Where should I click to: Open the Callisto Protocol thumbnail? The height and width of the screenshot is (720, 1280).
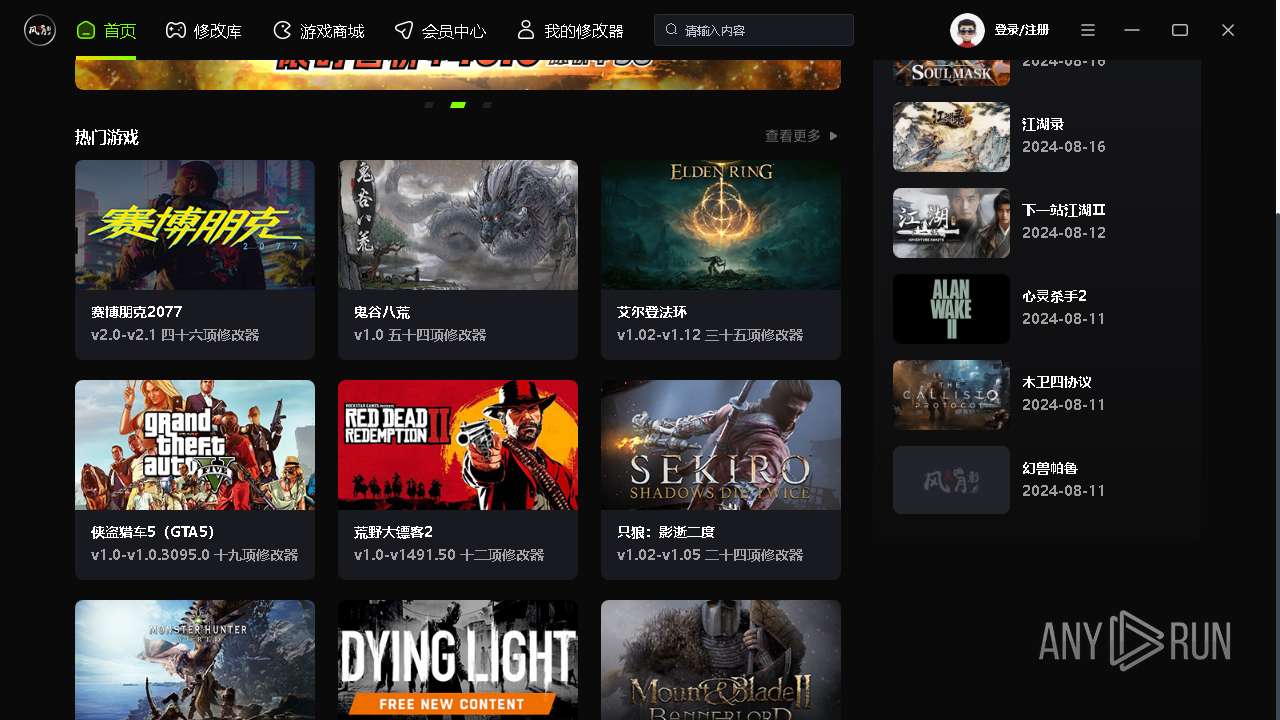(951, 395)
